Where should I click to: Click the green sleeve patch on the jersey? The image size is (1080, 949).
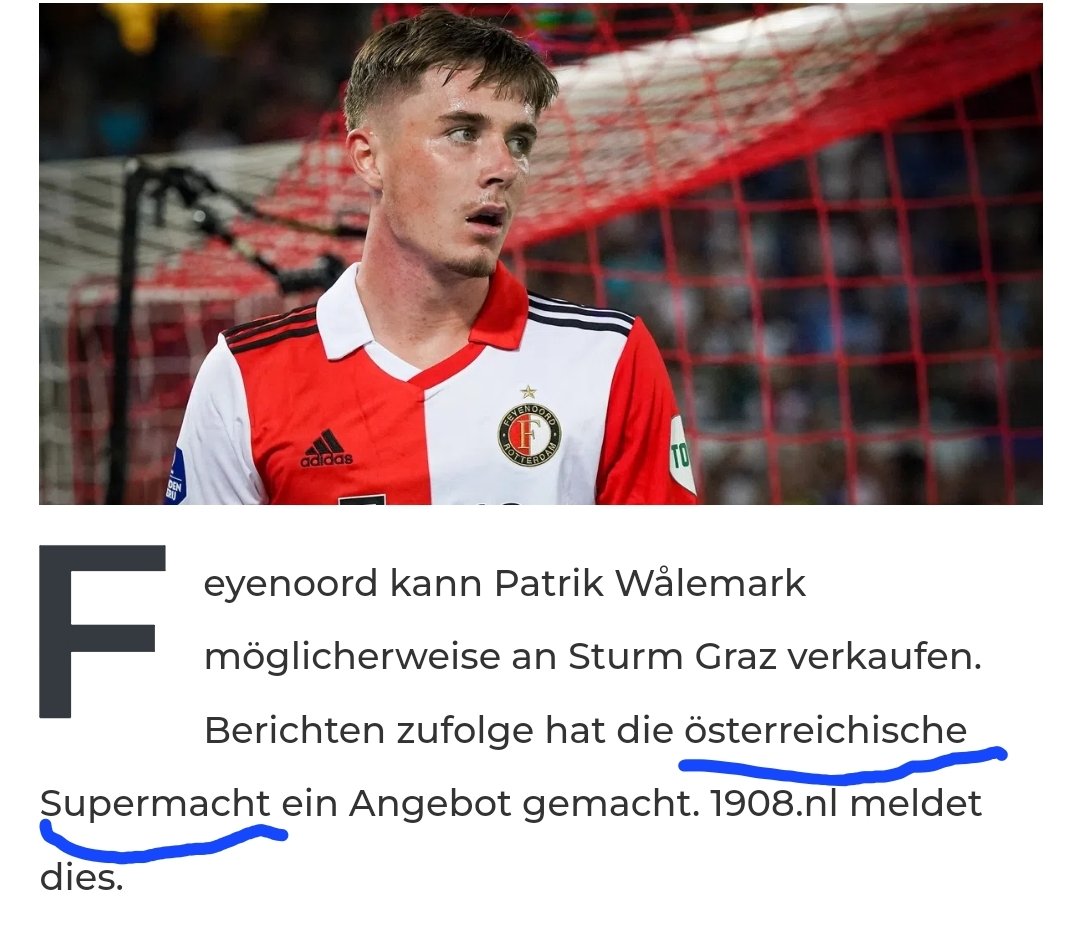pos(680,455)
